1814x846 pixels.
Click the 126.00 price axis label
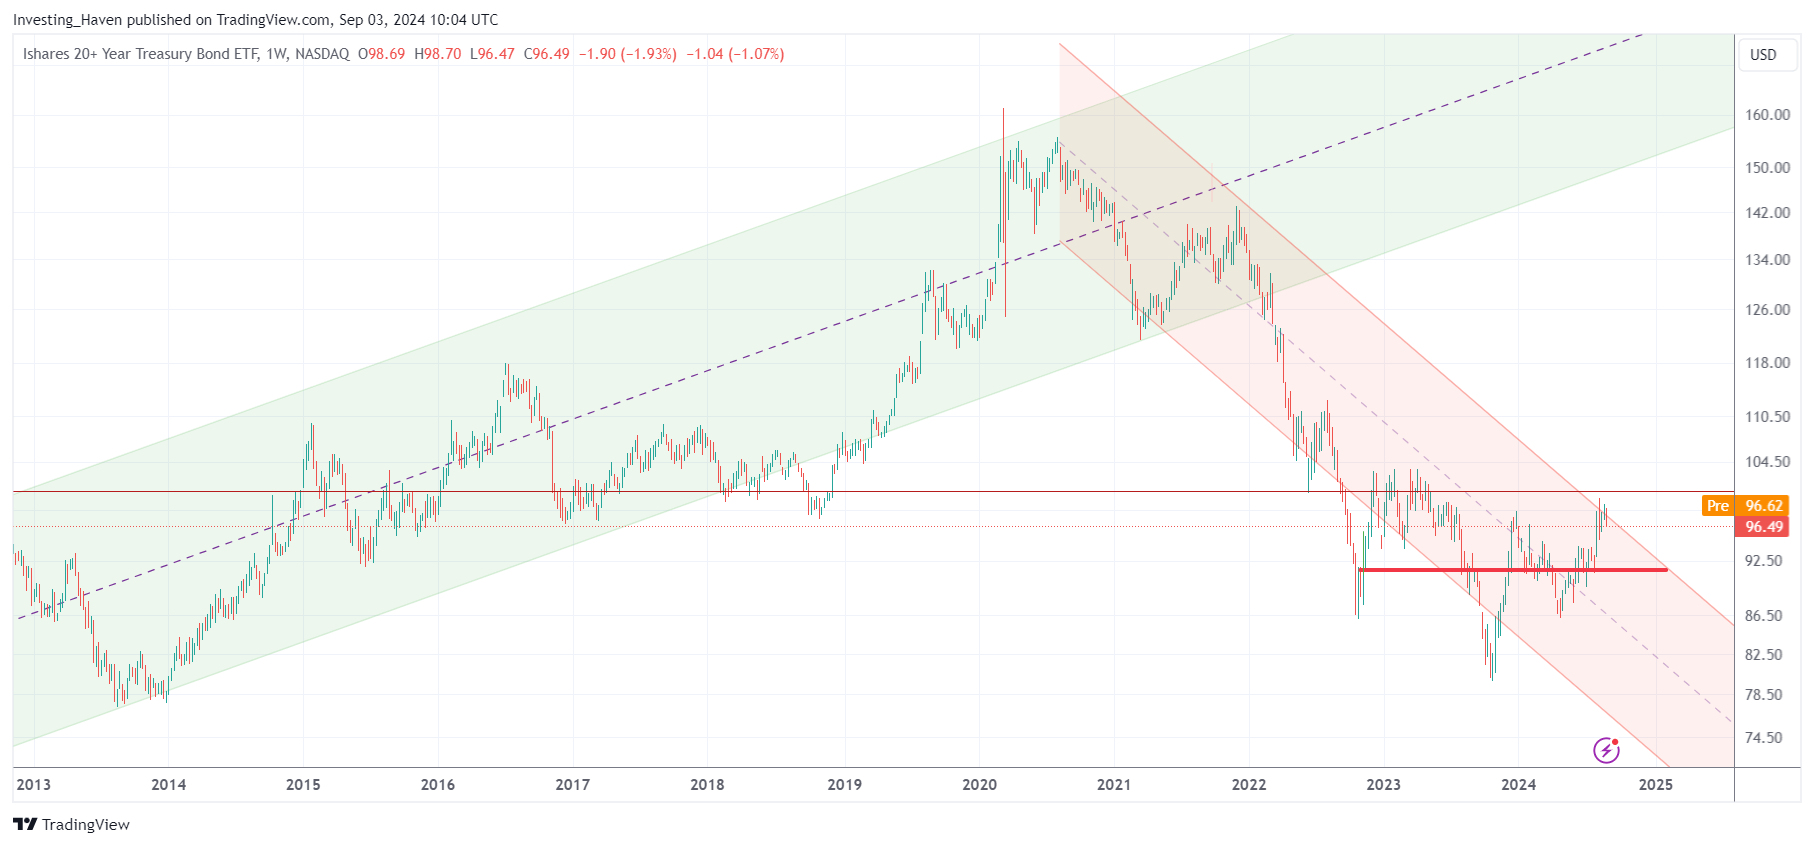(1767, 310)
